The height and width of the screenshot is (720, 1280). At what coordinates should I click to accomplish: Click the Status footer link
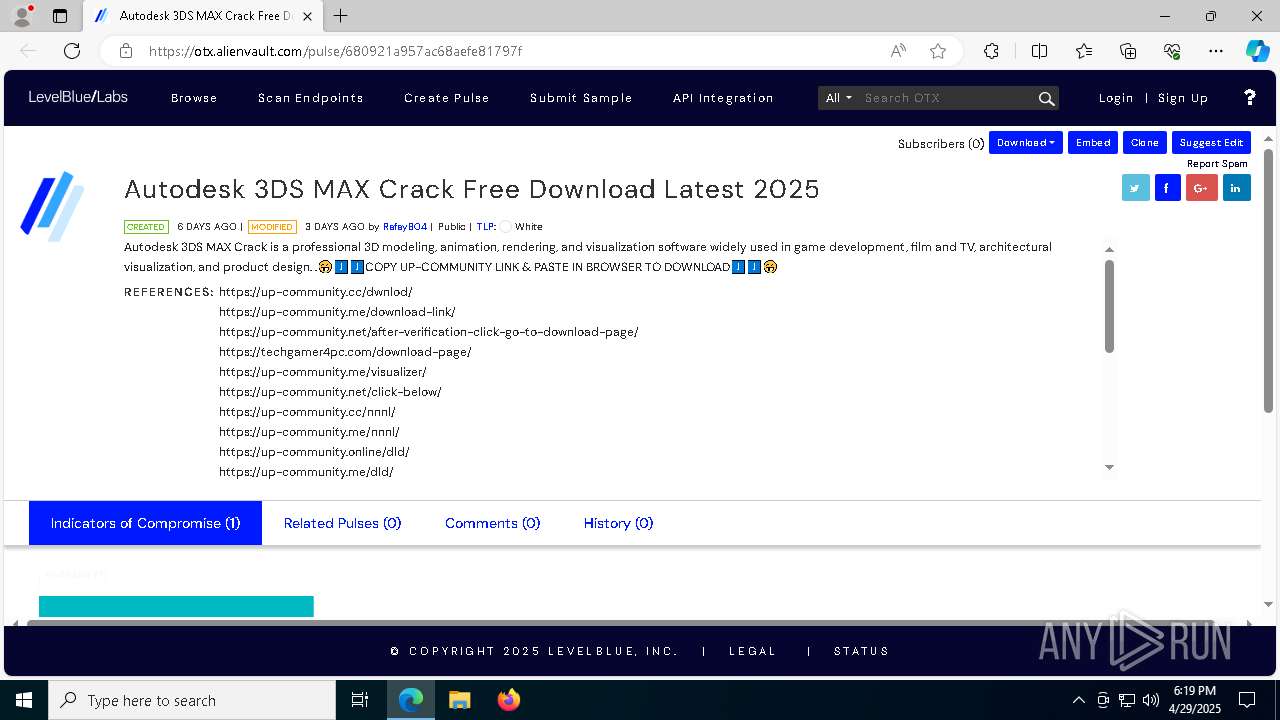point(861,651)
